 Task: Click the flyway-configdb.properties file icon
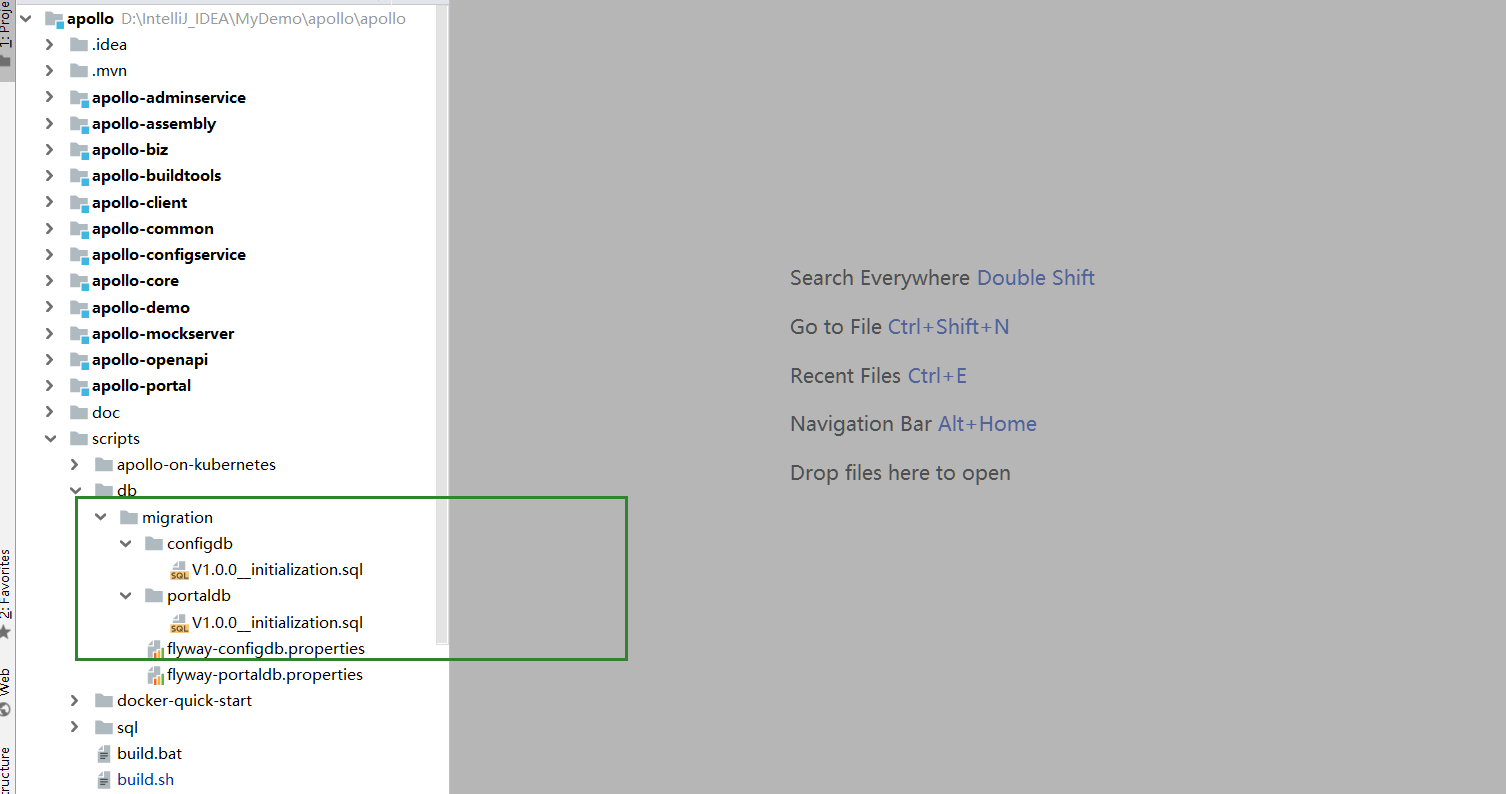155,649
